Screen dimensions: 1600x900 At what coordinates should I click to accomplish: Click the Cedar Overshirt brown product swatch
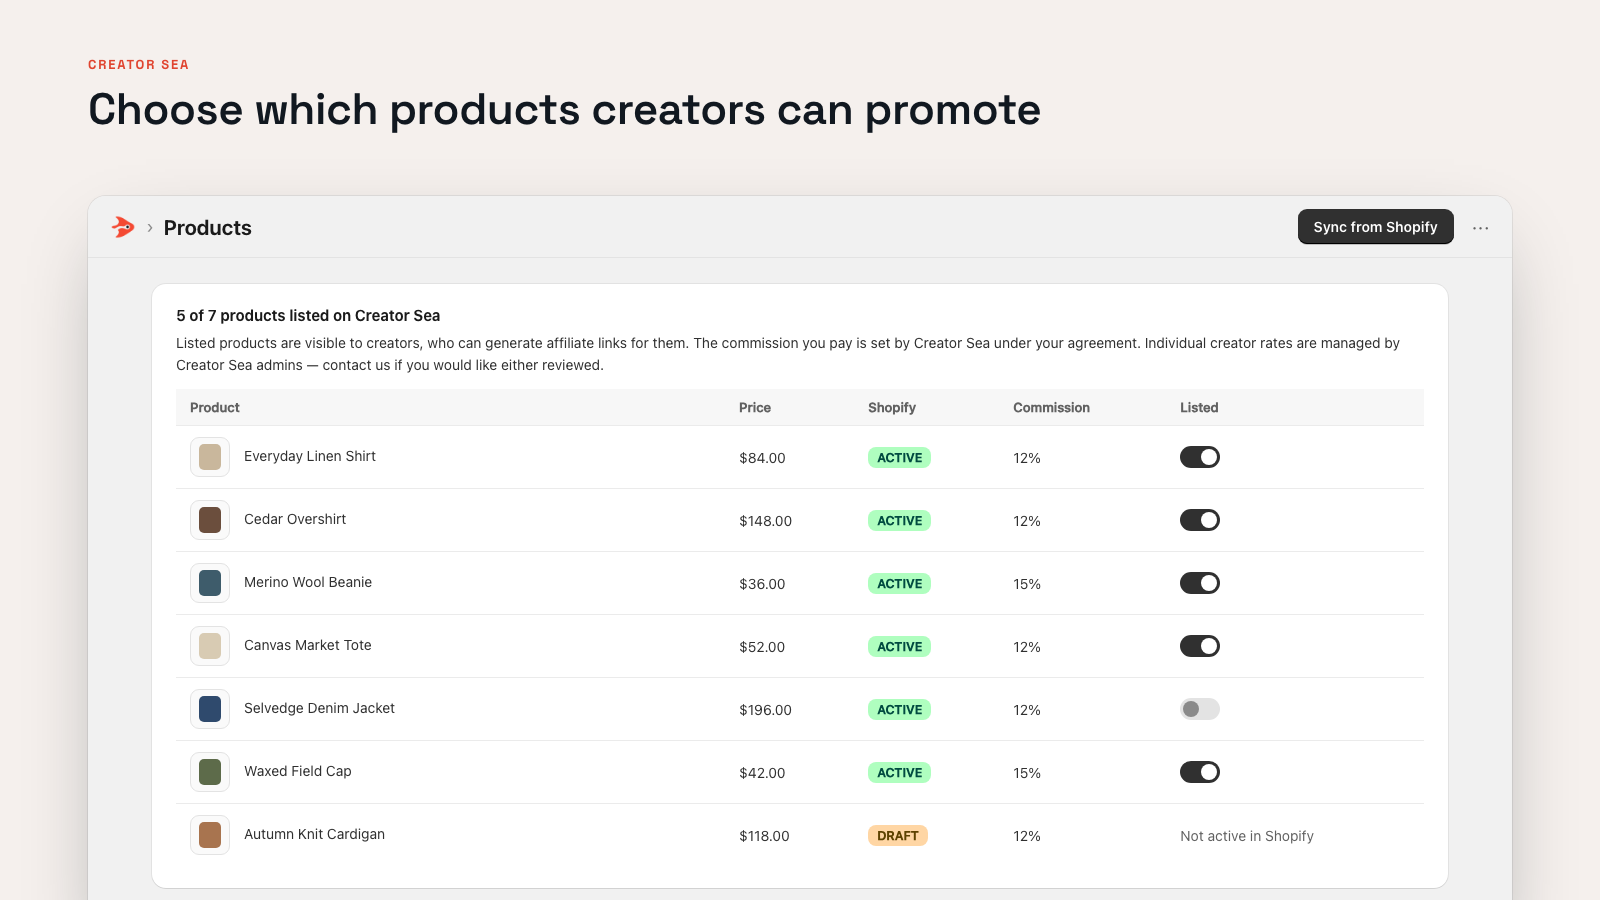pos(210,520)
